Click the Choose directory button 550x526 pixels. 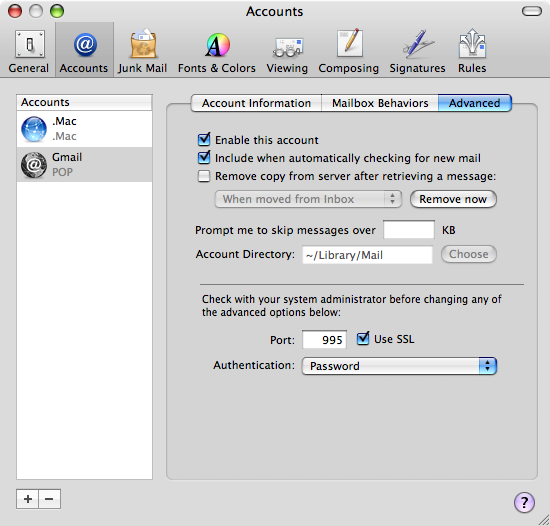click(469, 254)
